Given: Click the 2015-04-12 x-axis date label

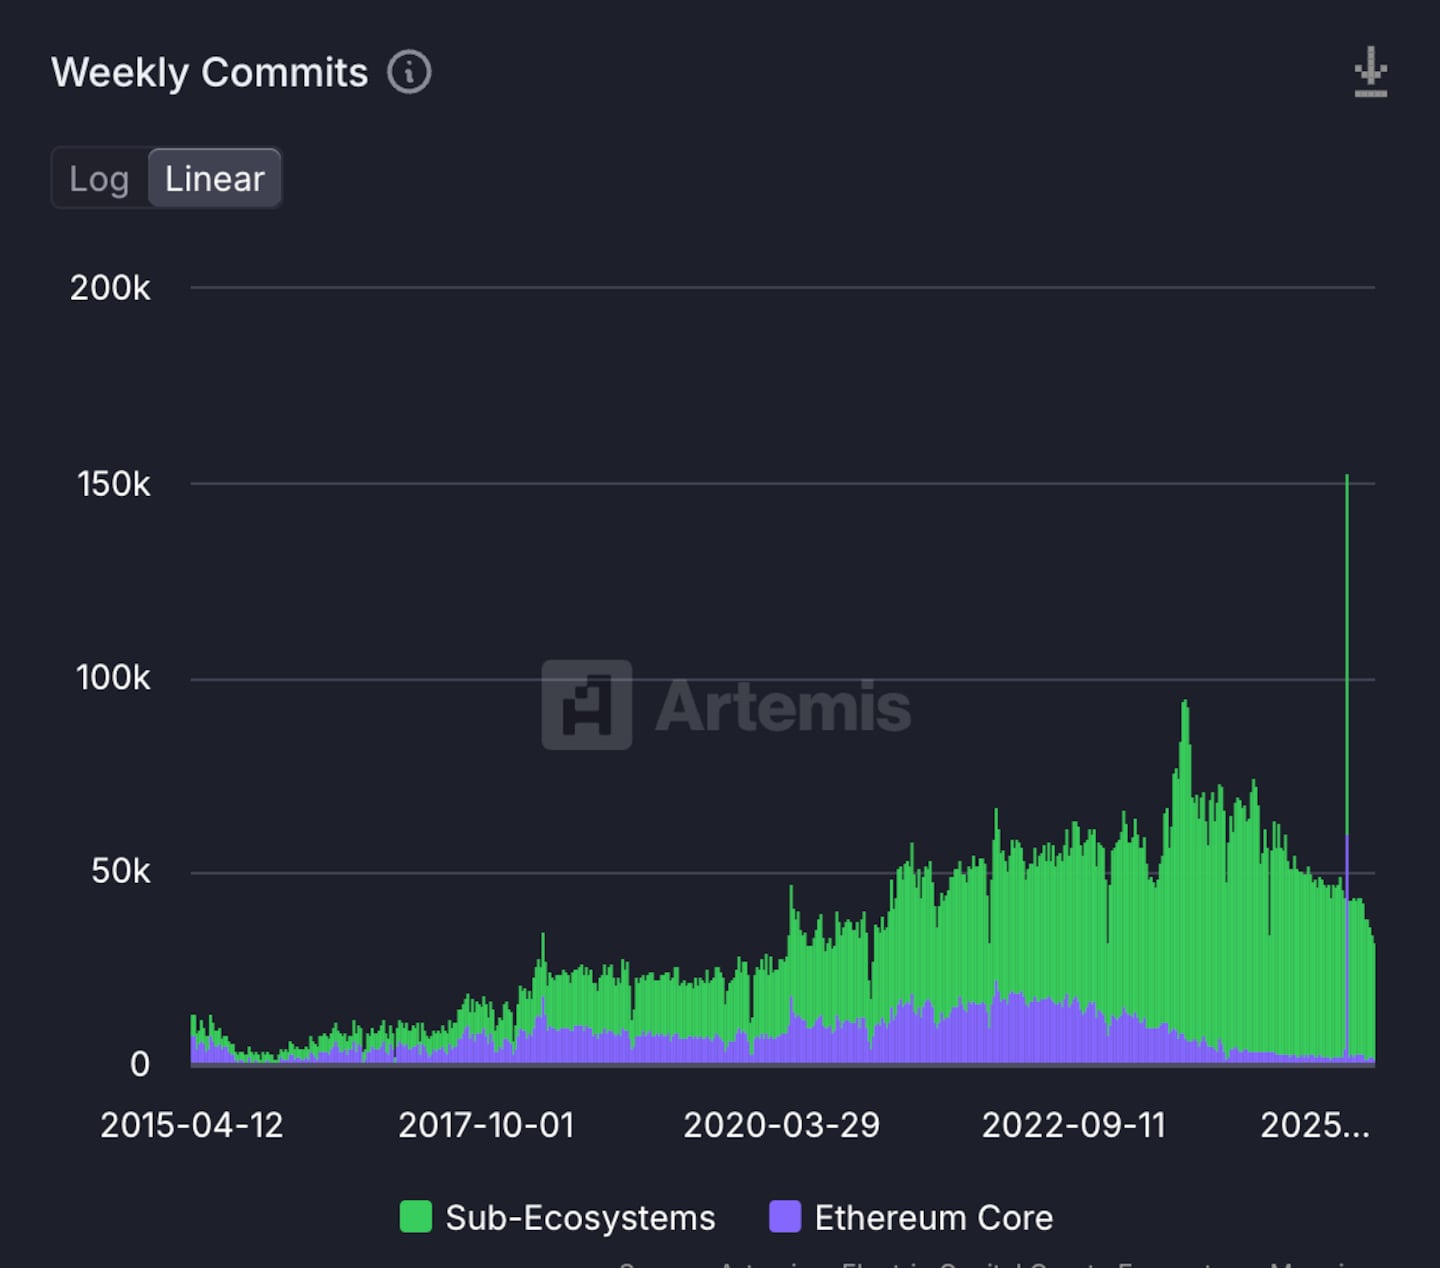Looking at the screenshot, I should [192, 1125].
